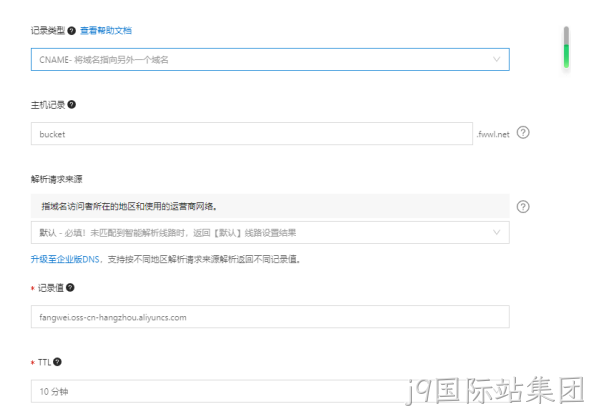
Task: Expand the CNAME record type dropdown
Action: pyautogui.click(x=270, y=60)
